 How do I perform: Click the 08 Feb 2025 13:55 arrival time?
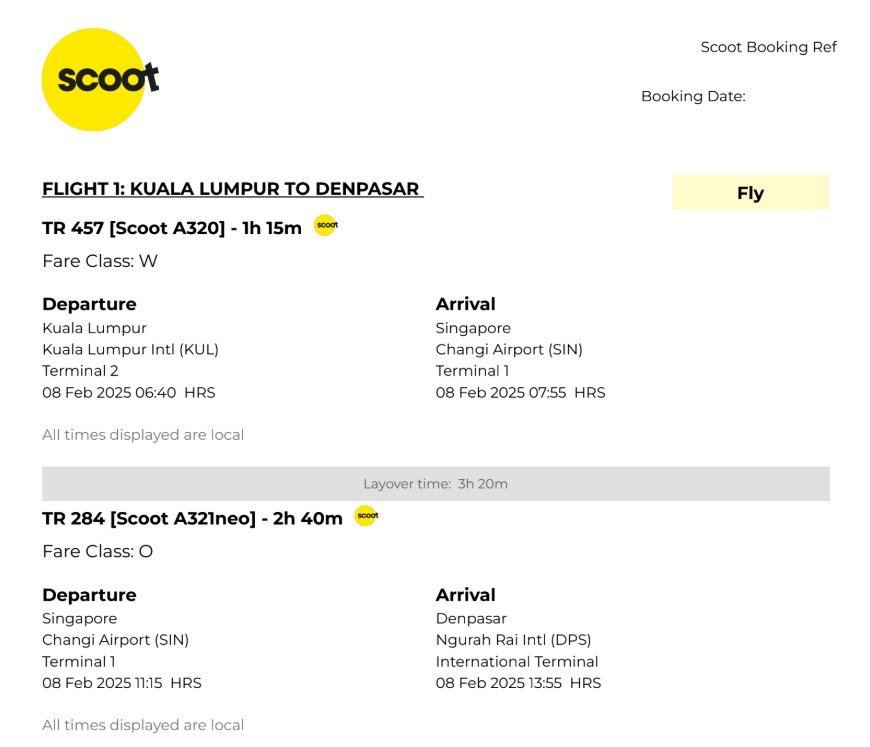(518, 684)
